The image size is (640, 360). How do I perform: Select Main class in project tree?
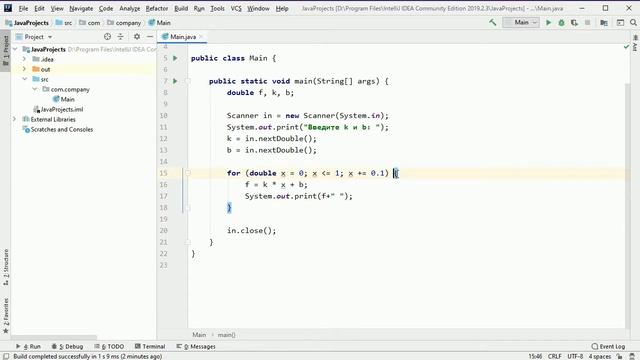[63, 99]
